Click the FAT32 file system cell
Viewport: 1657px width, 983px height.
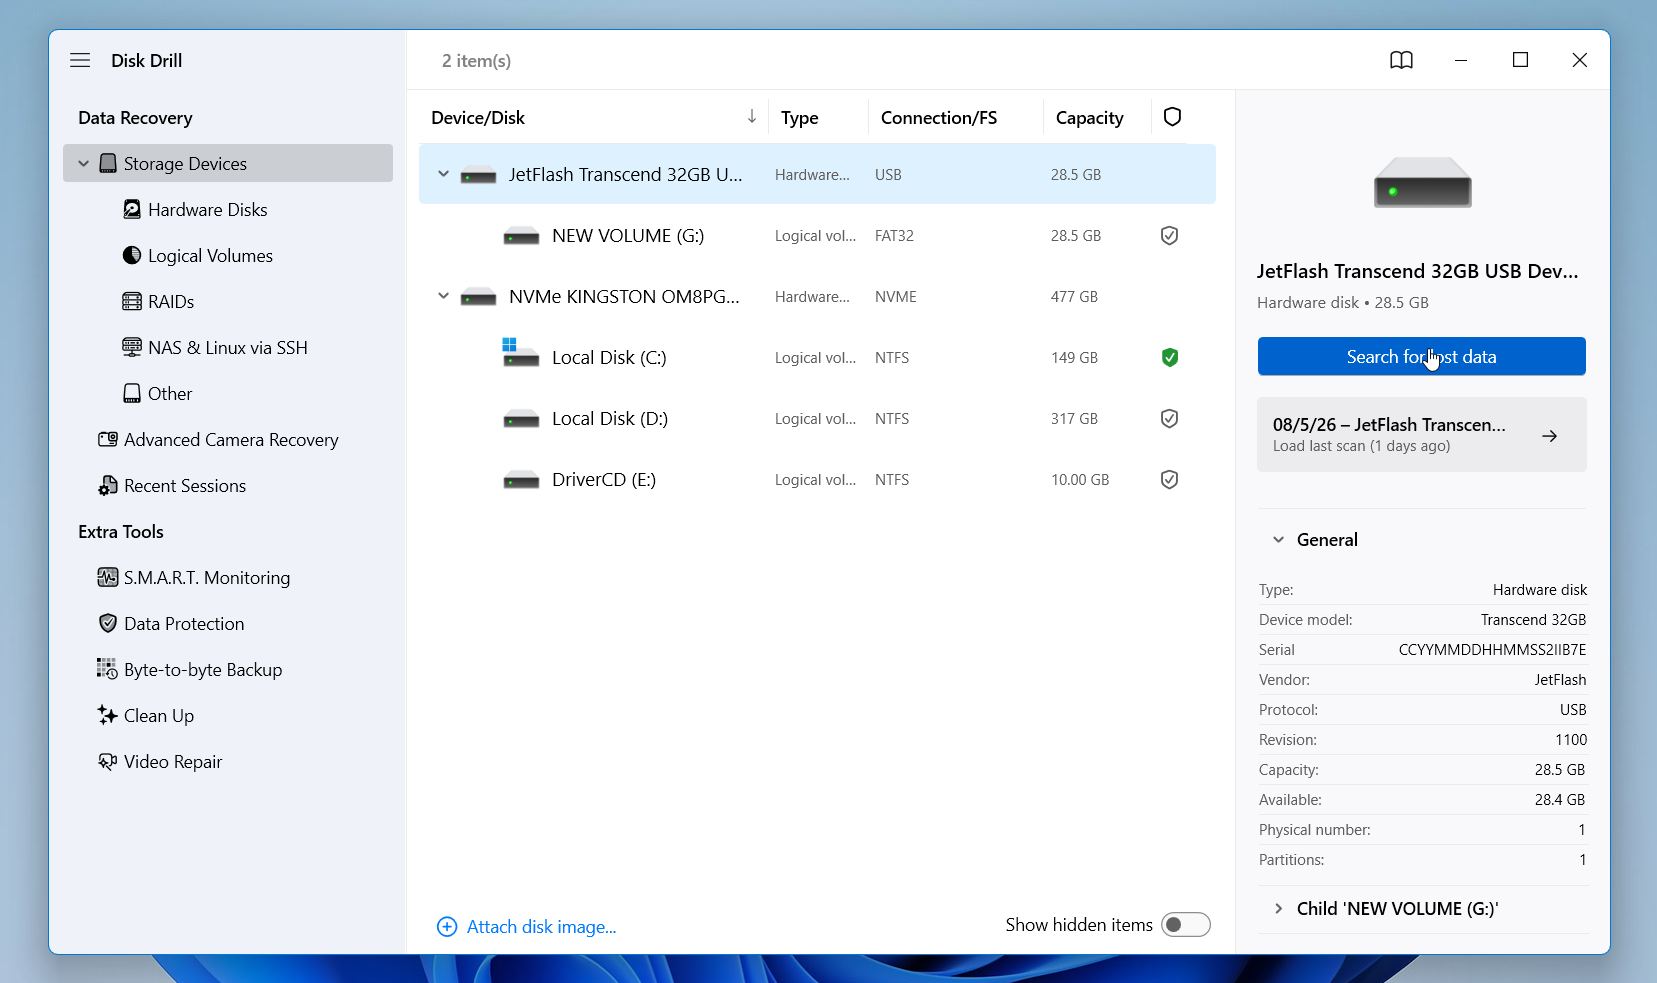point(894,236)
